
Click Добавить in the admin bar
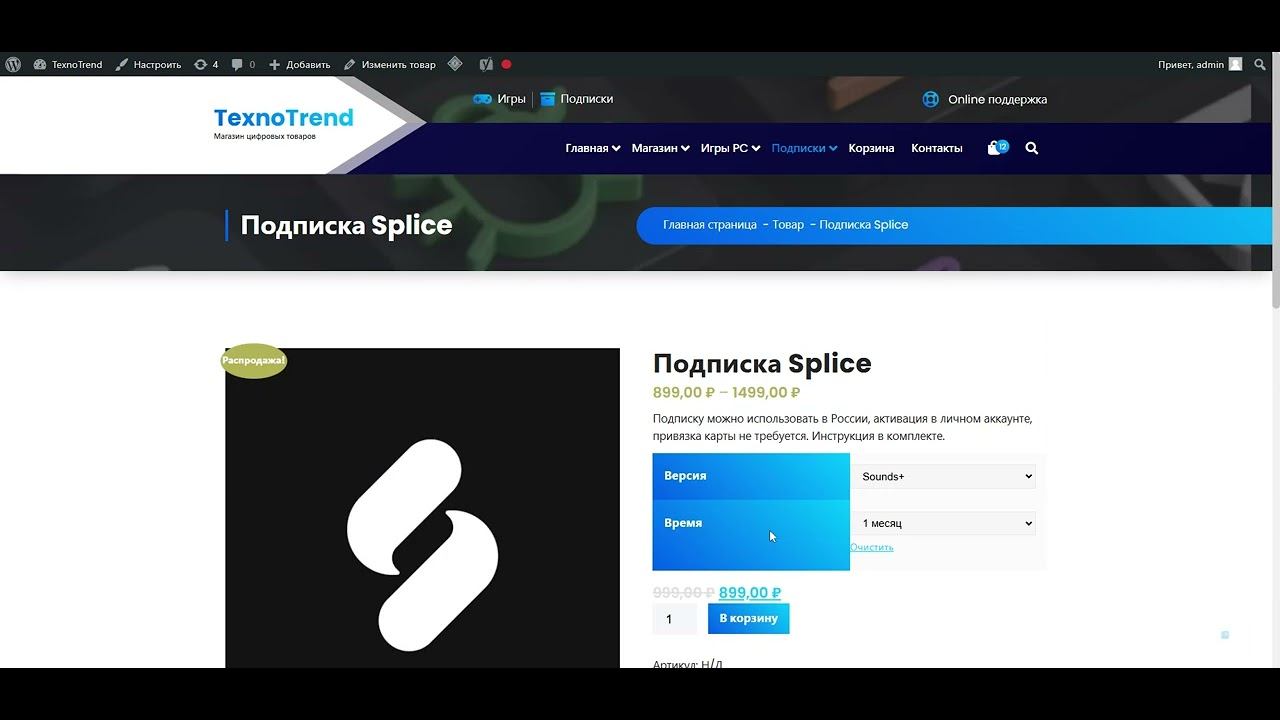click(299, 64)
